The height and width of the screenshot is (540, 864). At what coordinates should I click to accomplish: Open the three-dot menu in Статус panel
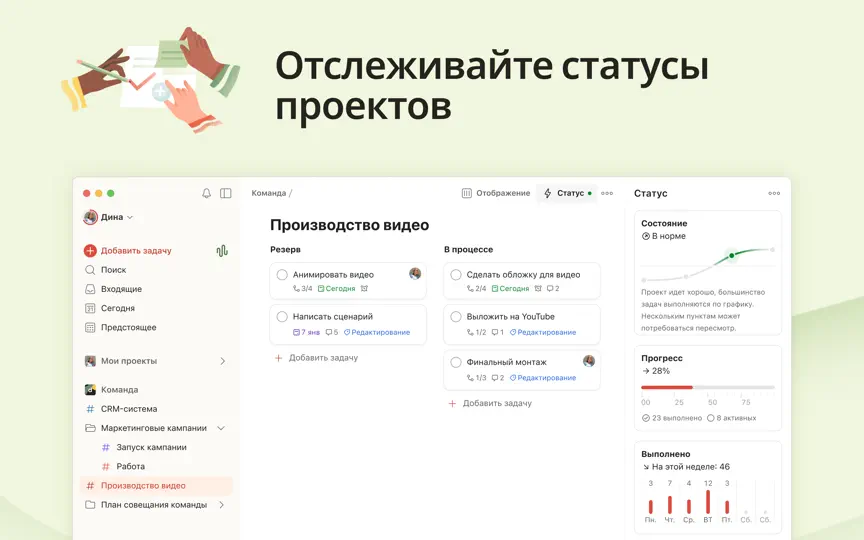(774, 193)
